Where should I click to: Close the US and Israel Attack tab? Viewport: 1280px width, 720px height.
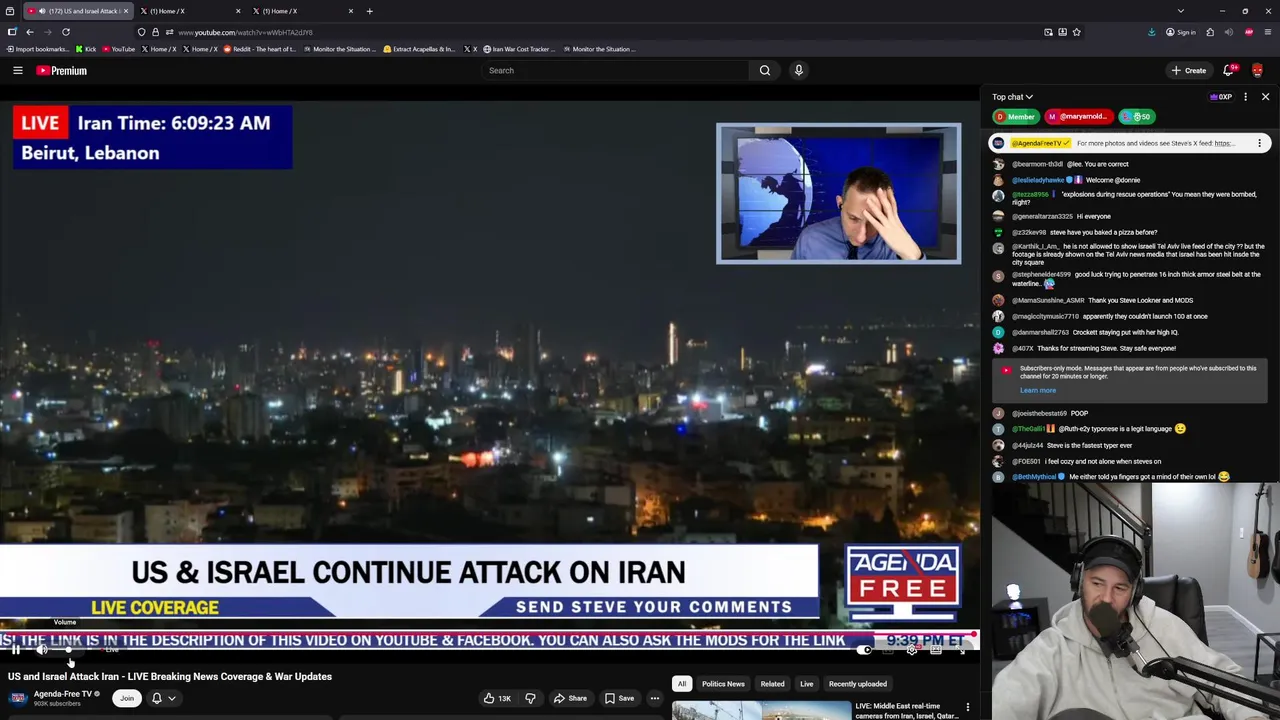click(x=126, y=11)
